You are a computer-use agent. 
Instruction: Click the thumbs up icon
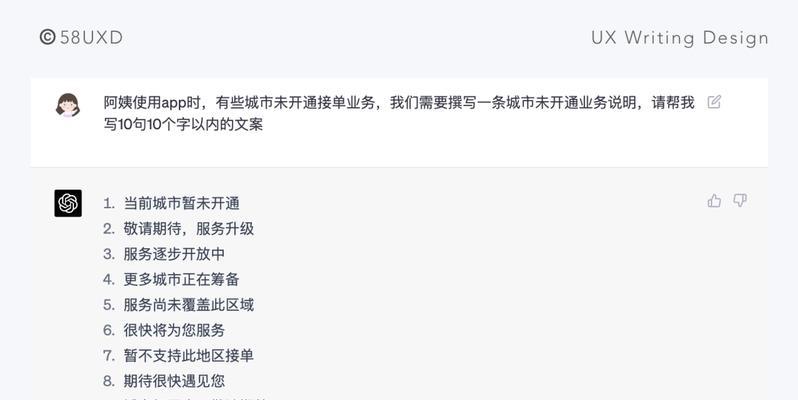pyautogui.click(x=714, y=201)
